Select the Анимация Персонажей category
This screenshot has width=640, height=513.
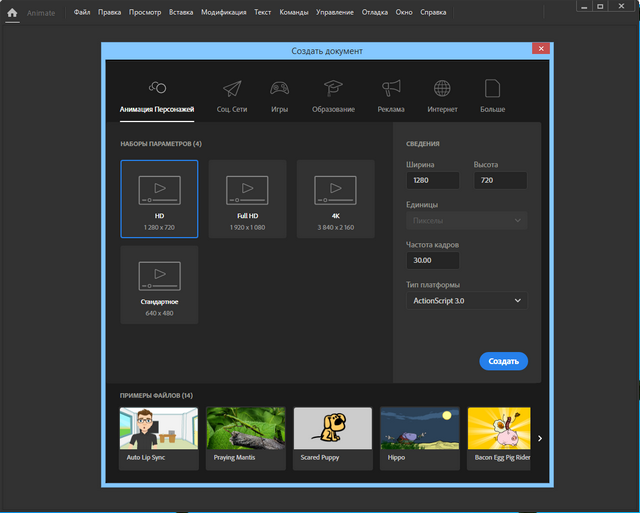[157, 89]
